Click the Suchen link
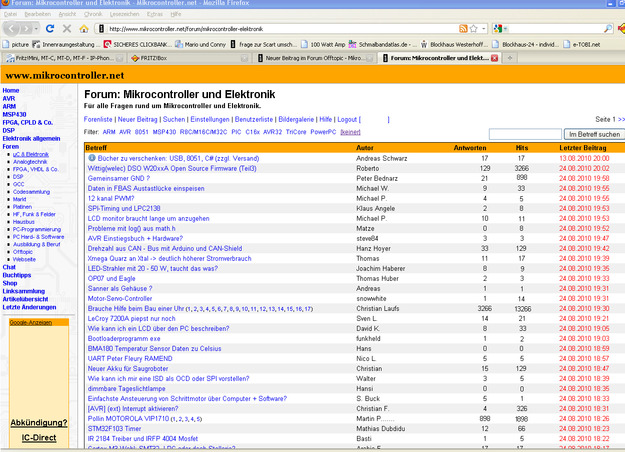625x452 pixels. (174, 119)
